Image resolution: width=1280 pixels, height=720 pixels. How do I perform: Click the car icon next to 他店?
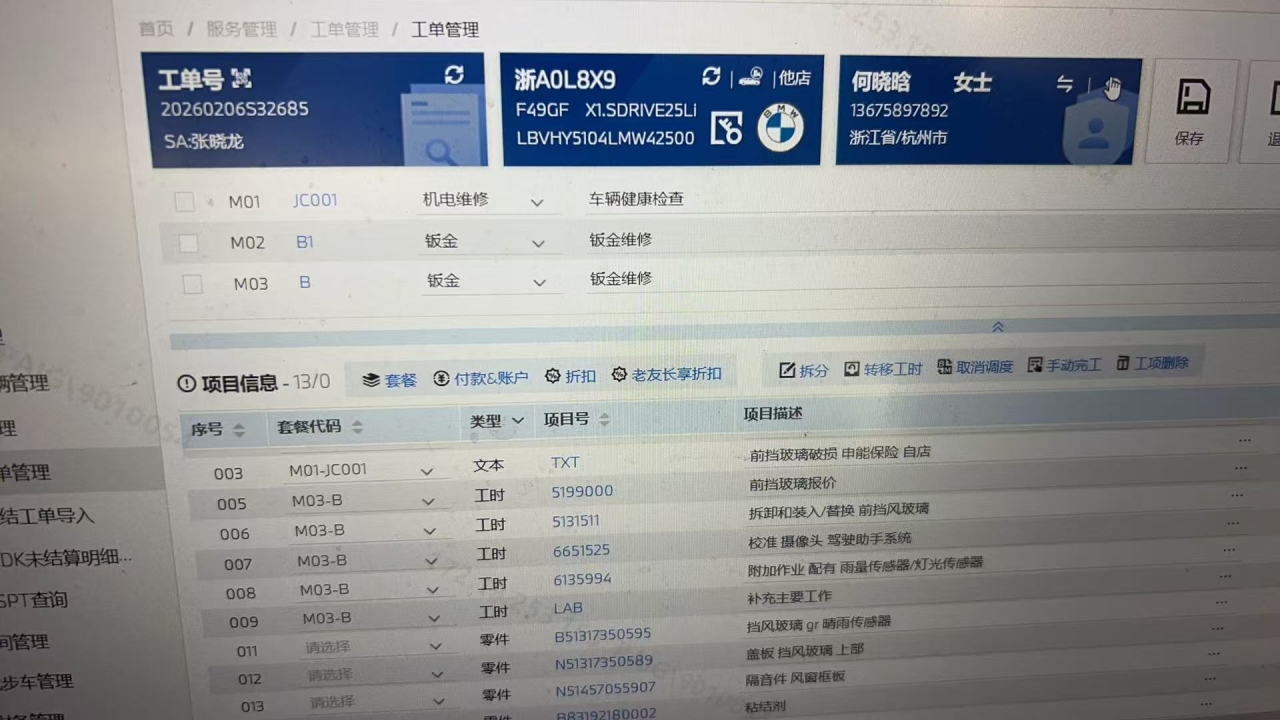click(750, 77)
